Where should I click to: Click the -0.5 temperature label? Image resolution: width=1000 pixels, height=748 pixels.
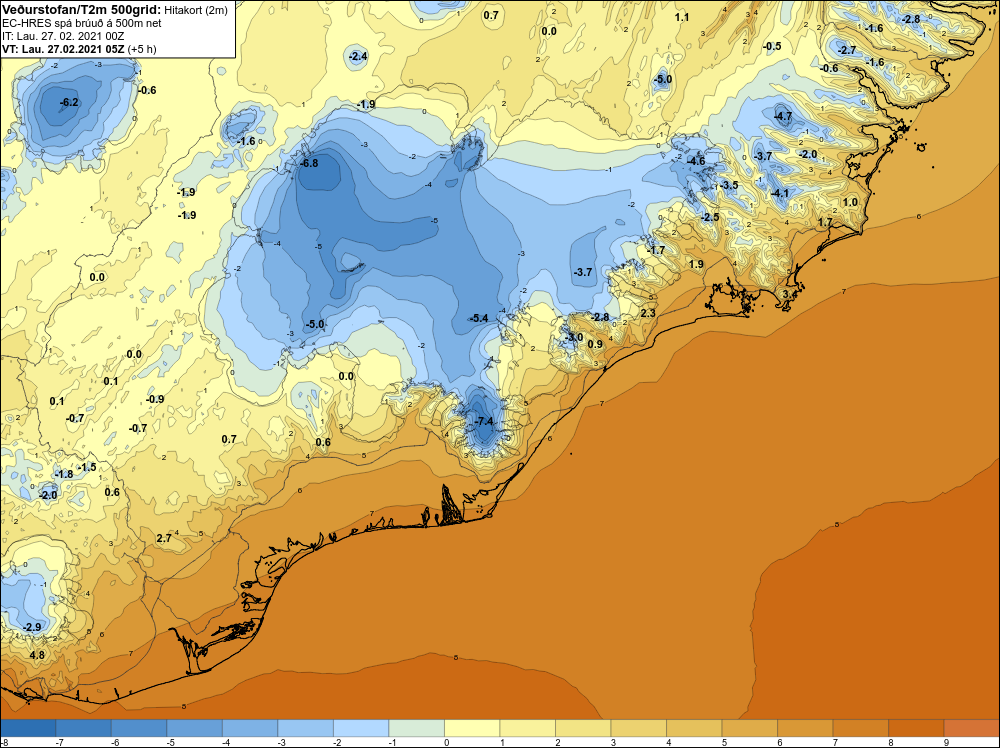pos(772,46)
